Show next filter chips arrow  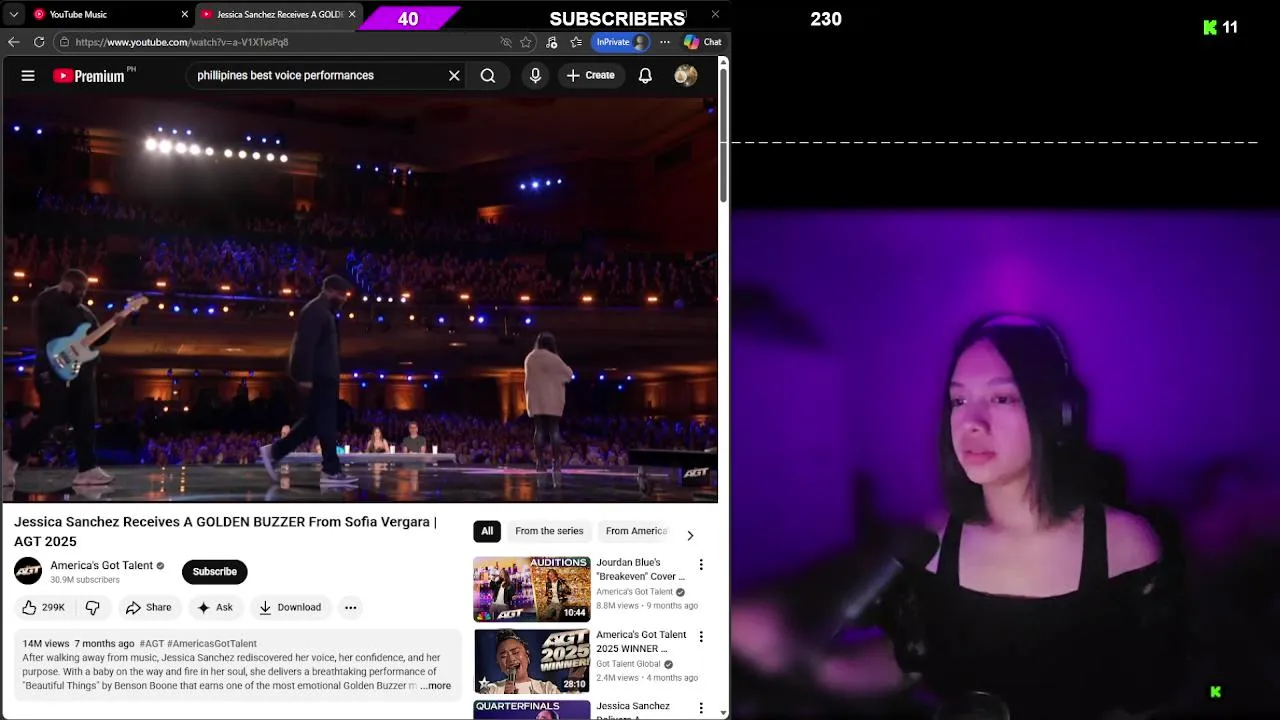[x=690, y=535]
